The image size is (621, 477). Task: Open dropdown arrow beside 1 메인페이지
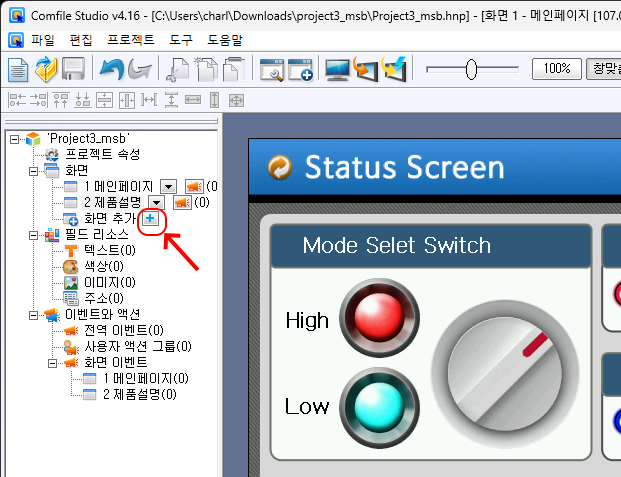click(x=168, y=186)
